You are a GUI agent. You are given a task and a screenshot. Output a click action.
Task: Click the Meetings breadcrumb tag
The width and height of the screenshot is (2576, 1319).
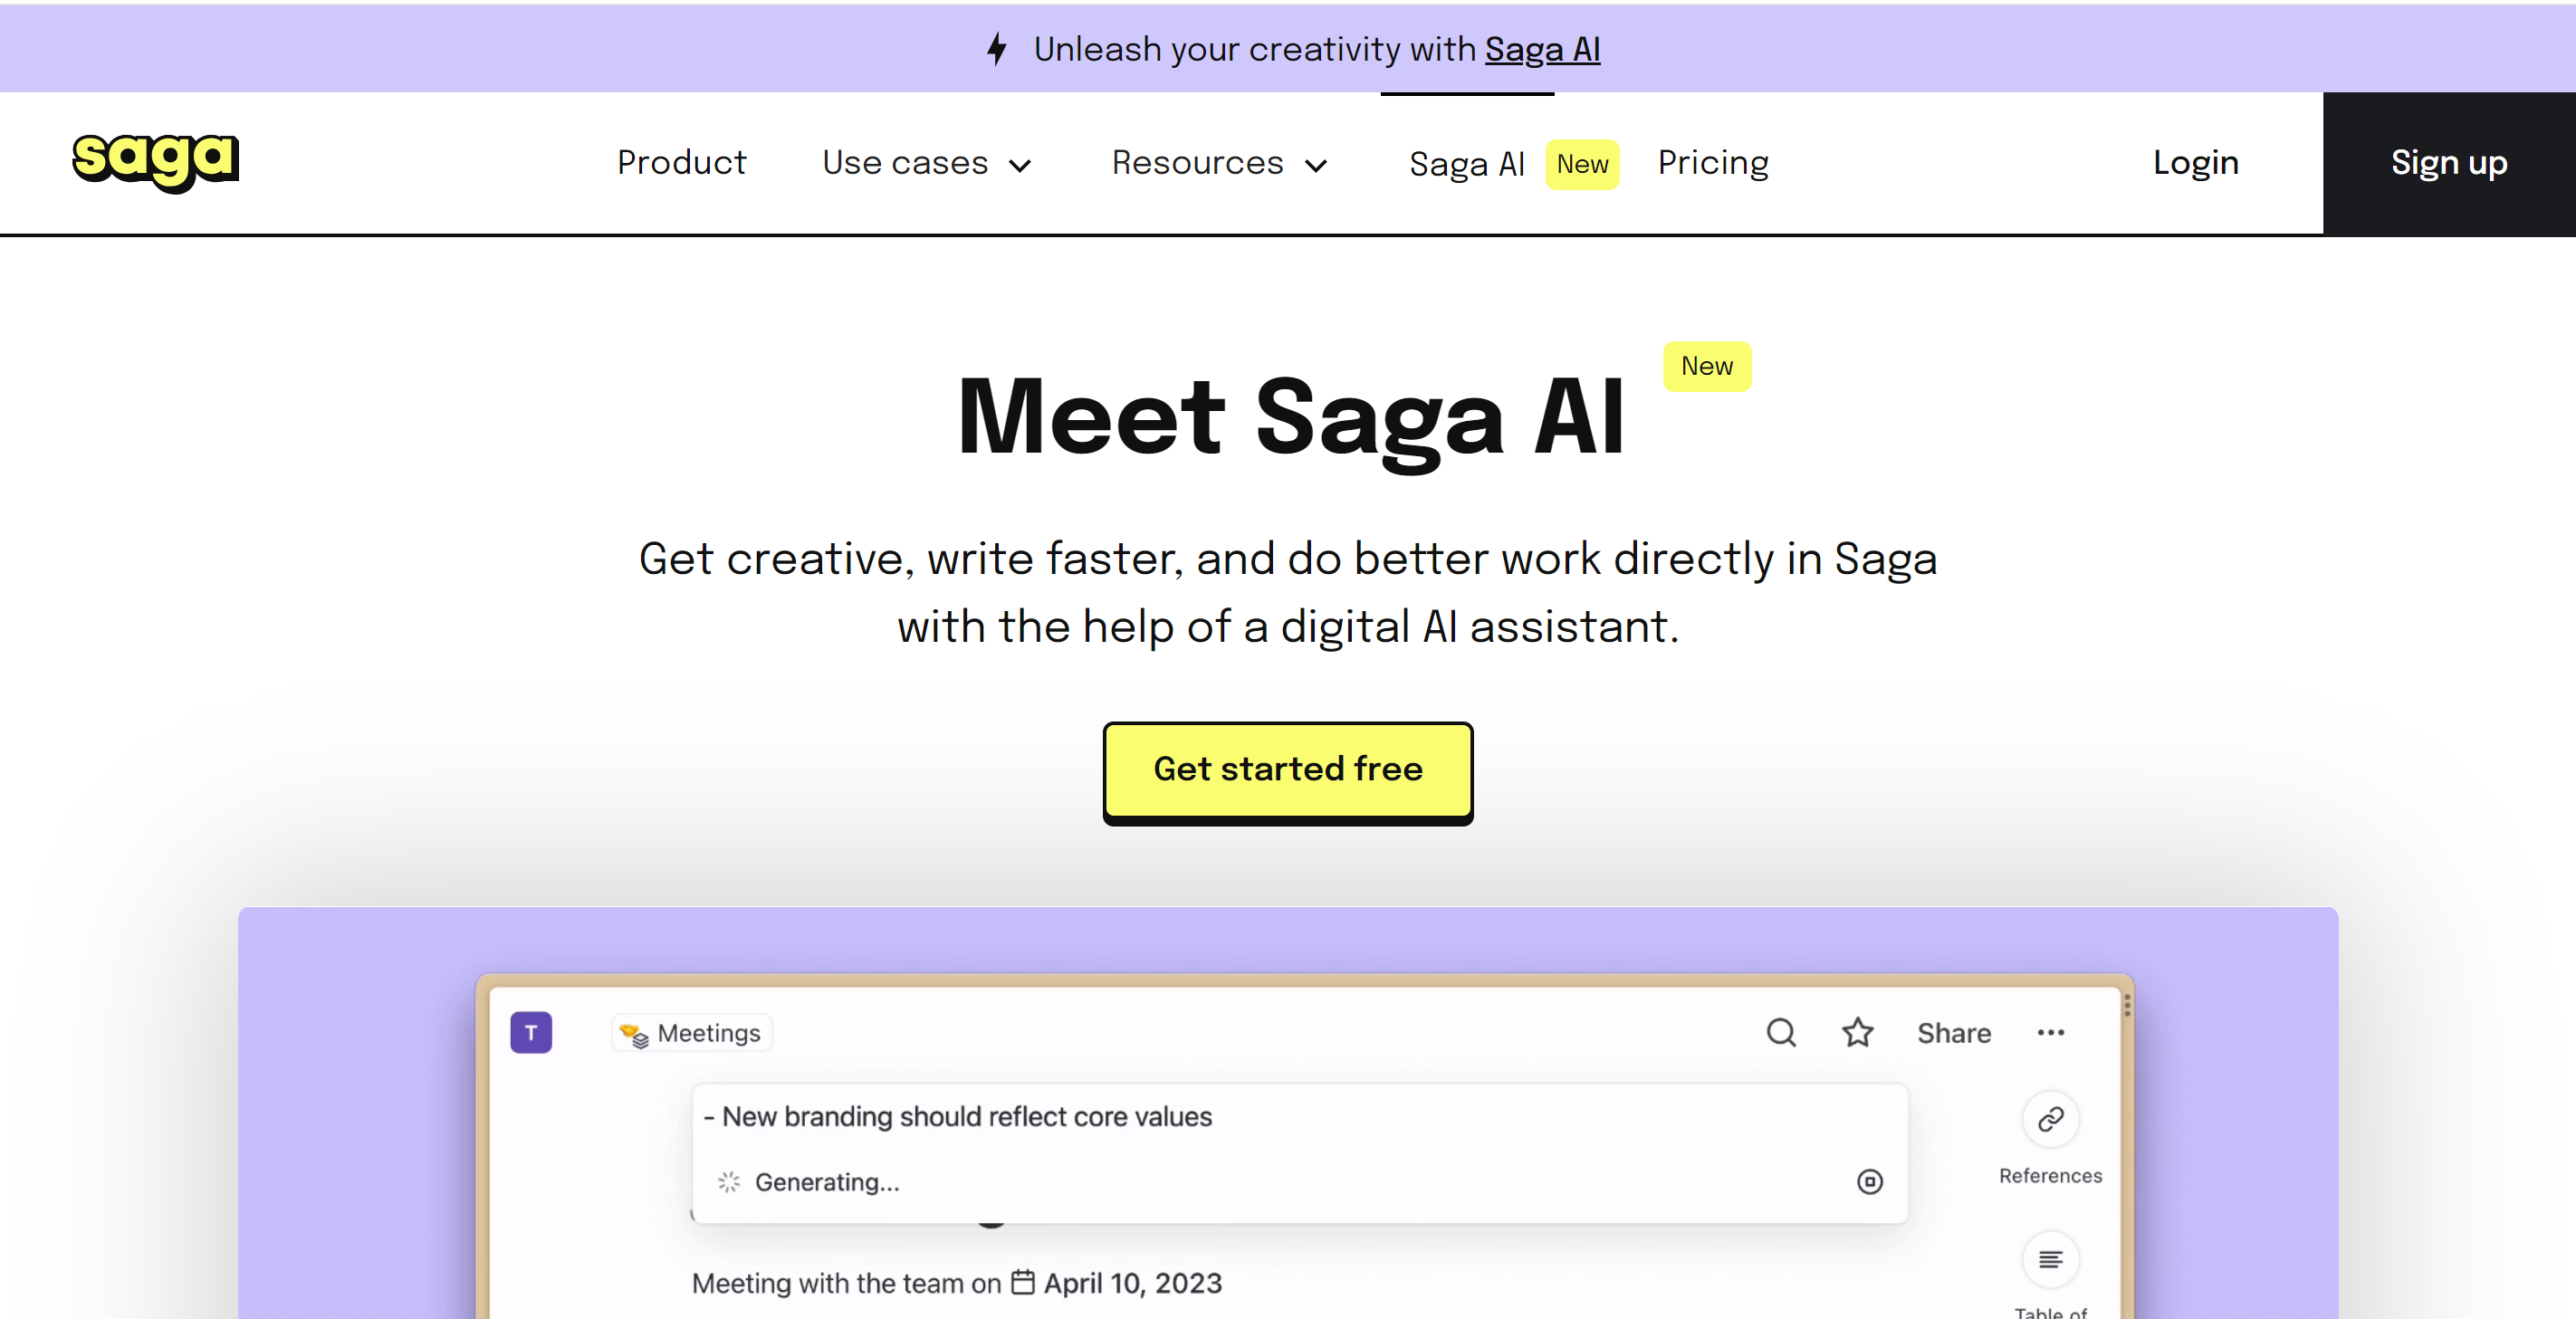(x=691, y=1033)
